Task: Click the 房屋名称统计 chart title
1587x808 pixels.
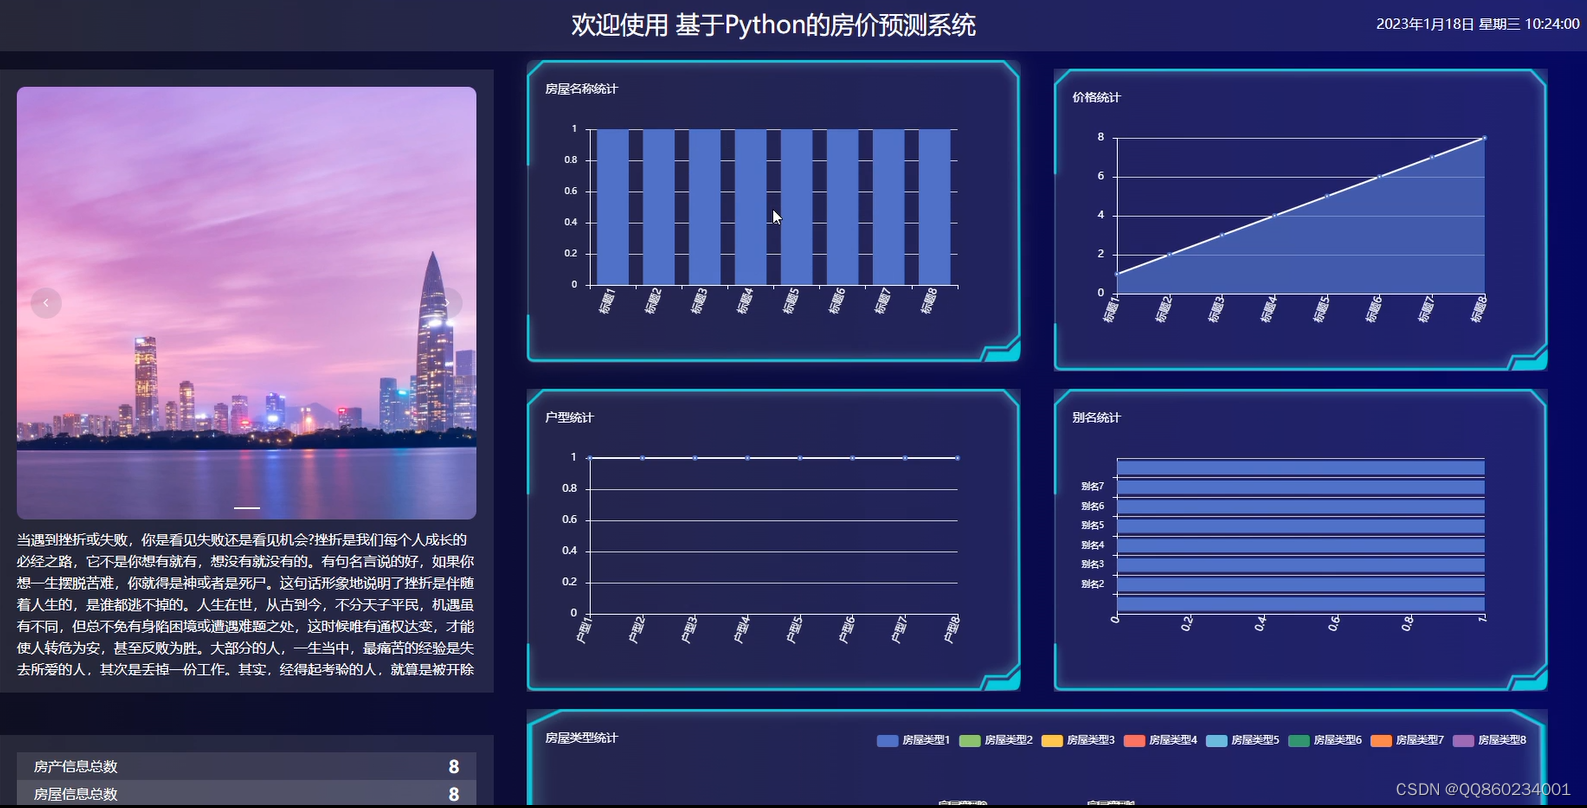Action: tap(581, 89)
